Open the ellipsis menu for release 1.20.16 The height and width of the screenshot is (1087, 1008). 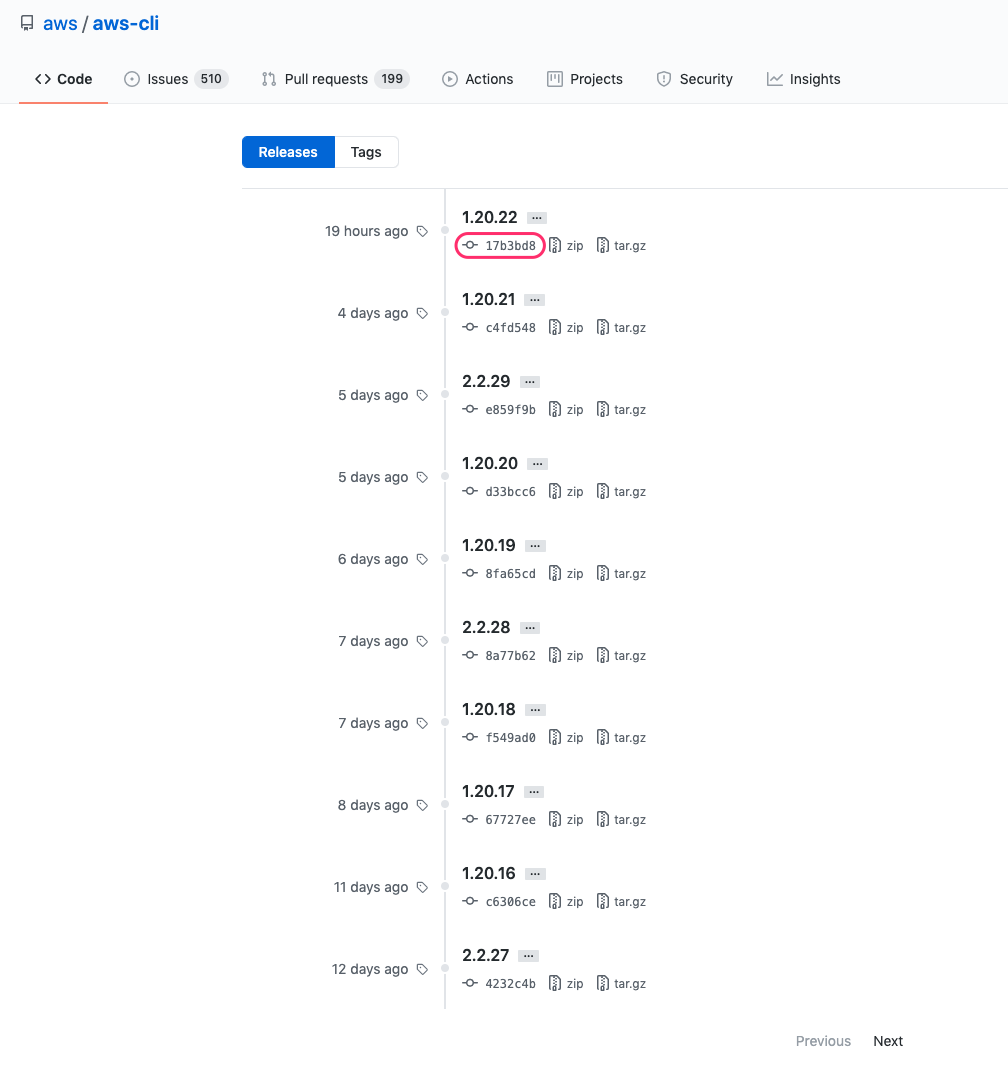(533, 873)
